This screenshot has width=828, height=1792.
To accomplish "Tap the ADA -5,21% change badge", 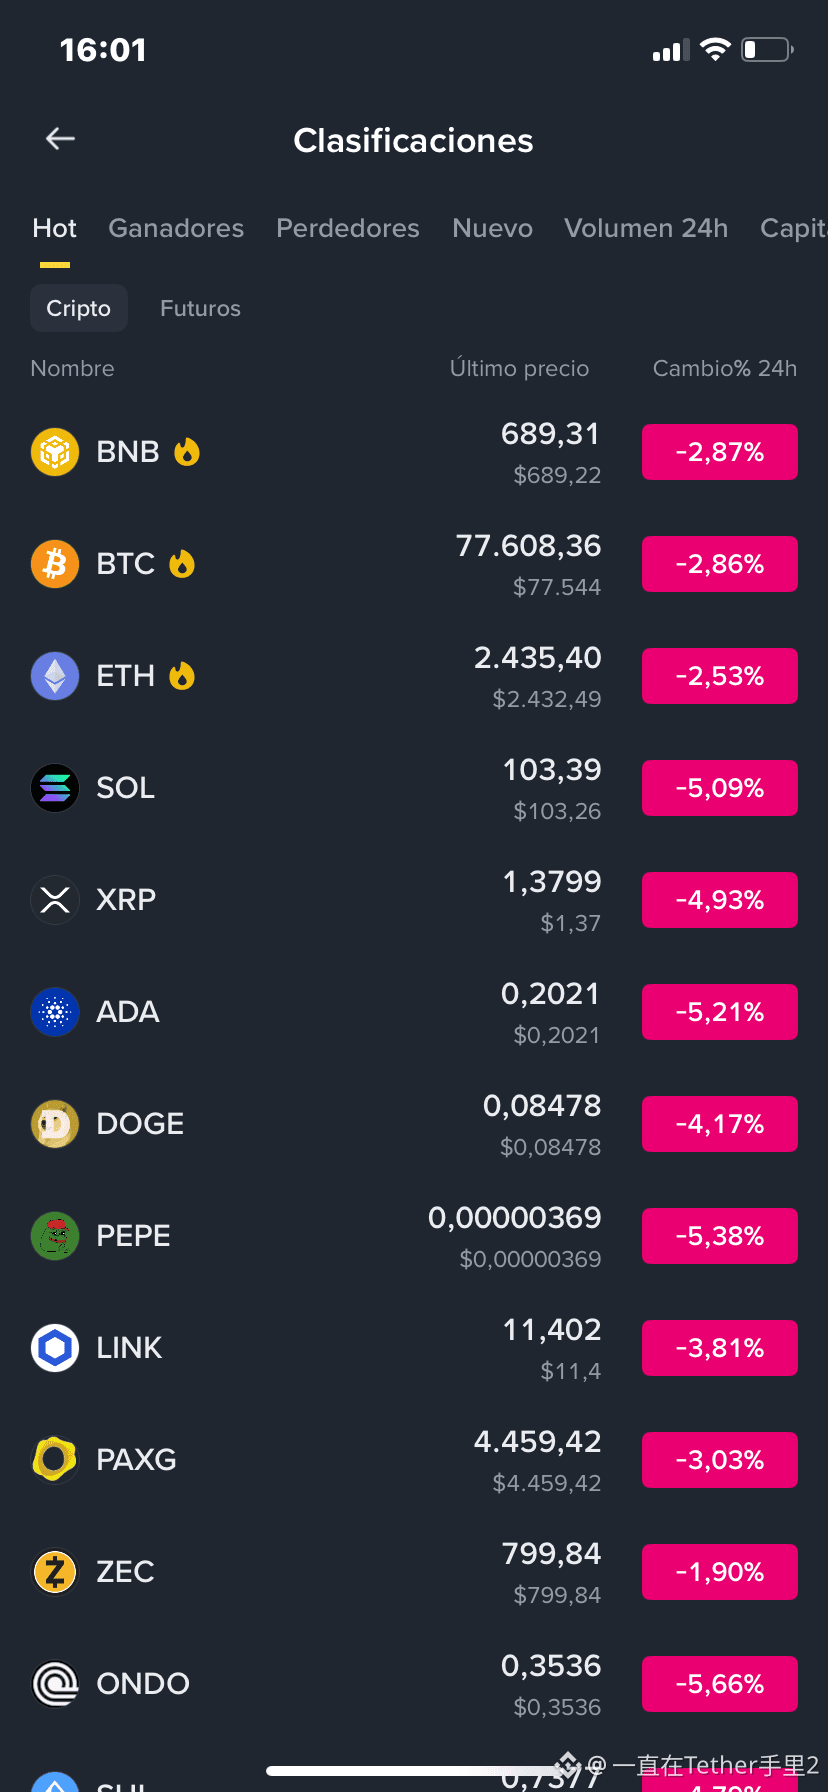I will click(x=720, y=1012).
